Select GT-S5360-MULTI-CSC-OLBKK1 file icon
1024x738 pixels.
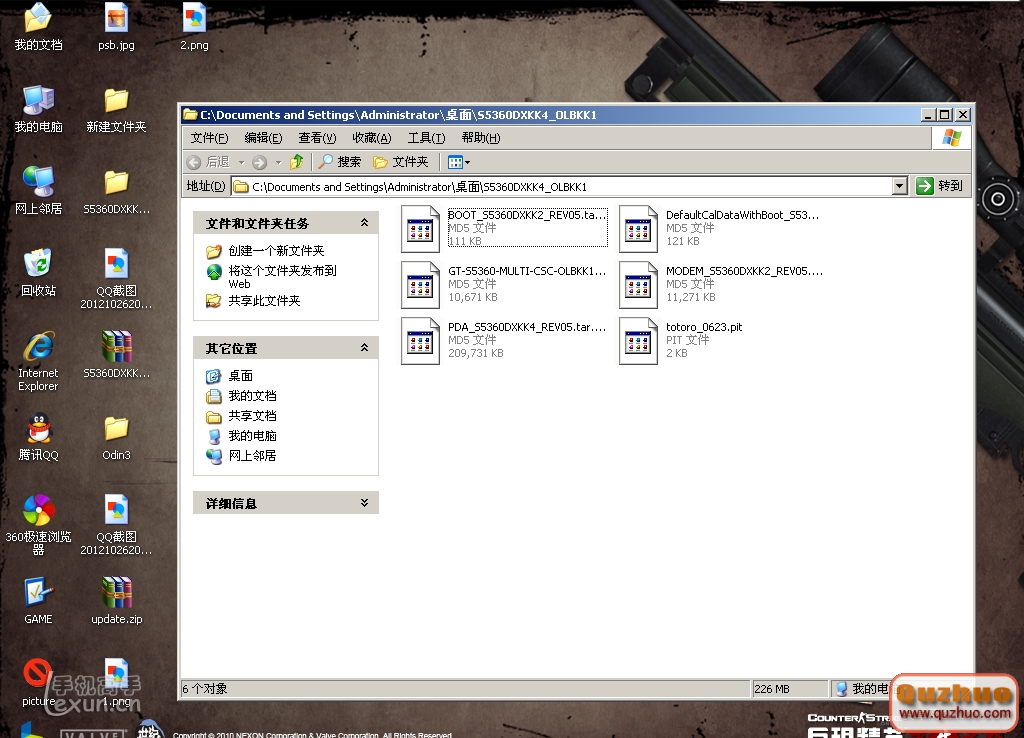pos(420,285)
